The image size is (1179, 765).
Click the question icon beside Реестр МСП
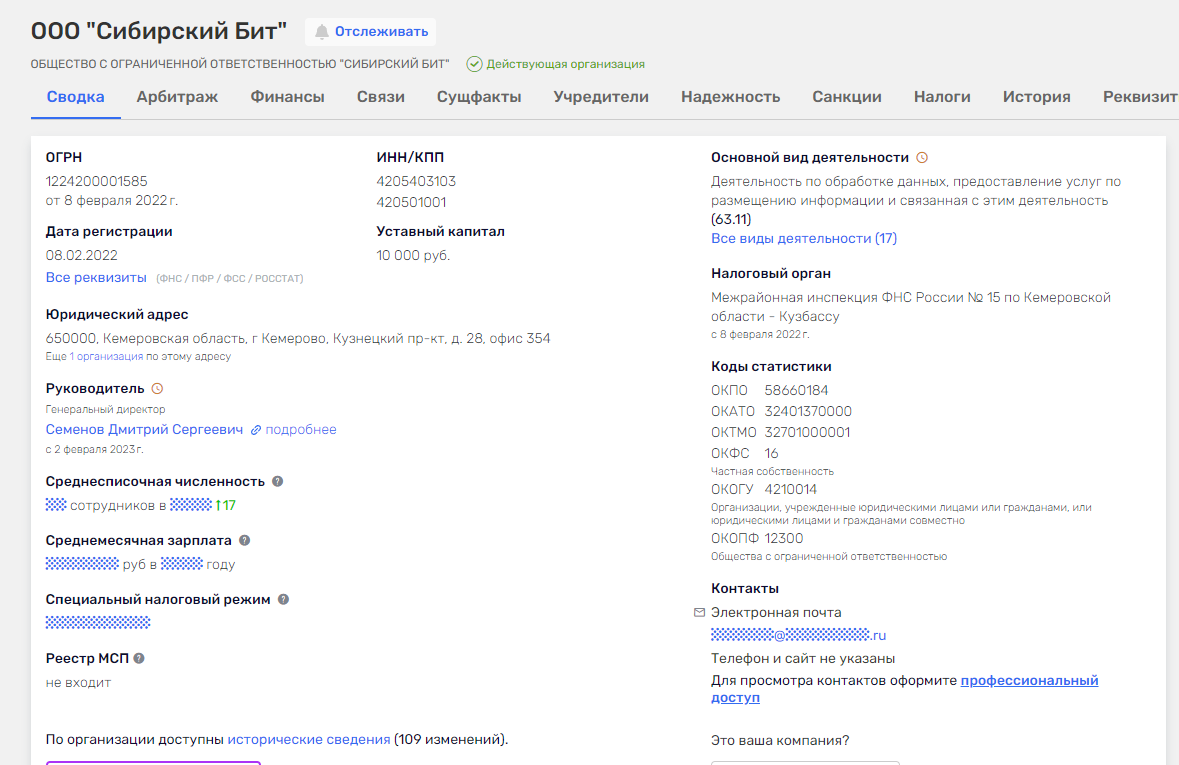139,658
